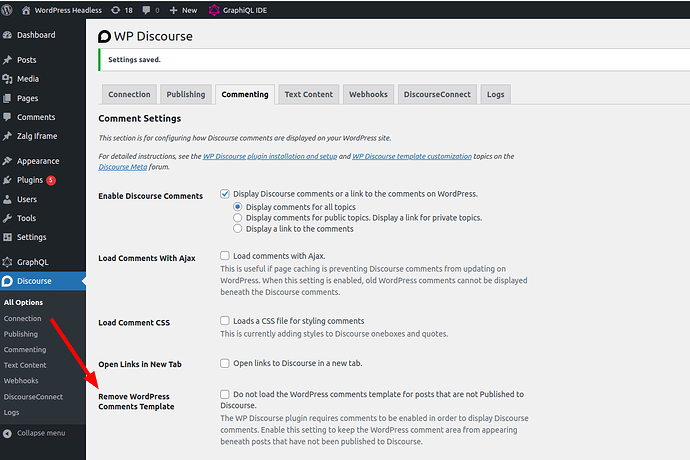
Task: Open Dashboard in the sidebar
Action: 36,35
